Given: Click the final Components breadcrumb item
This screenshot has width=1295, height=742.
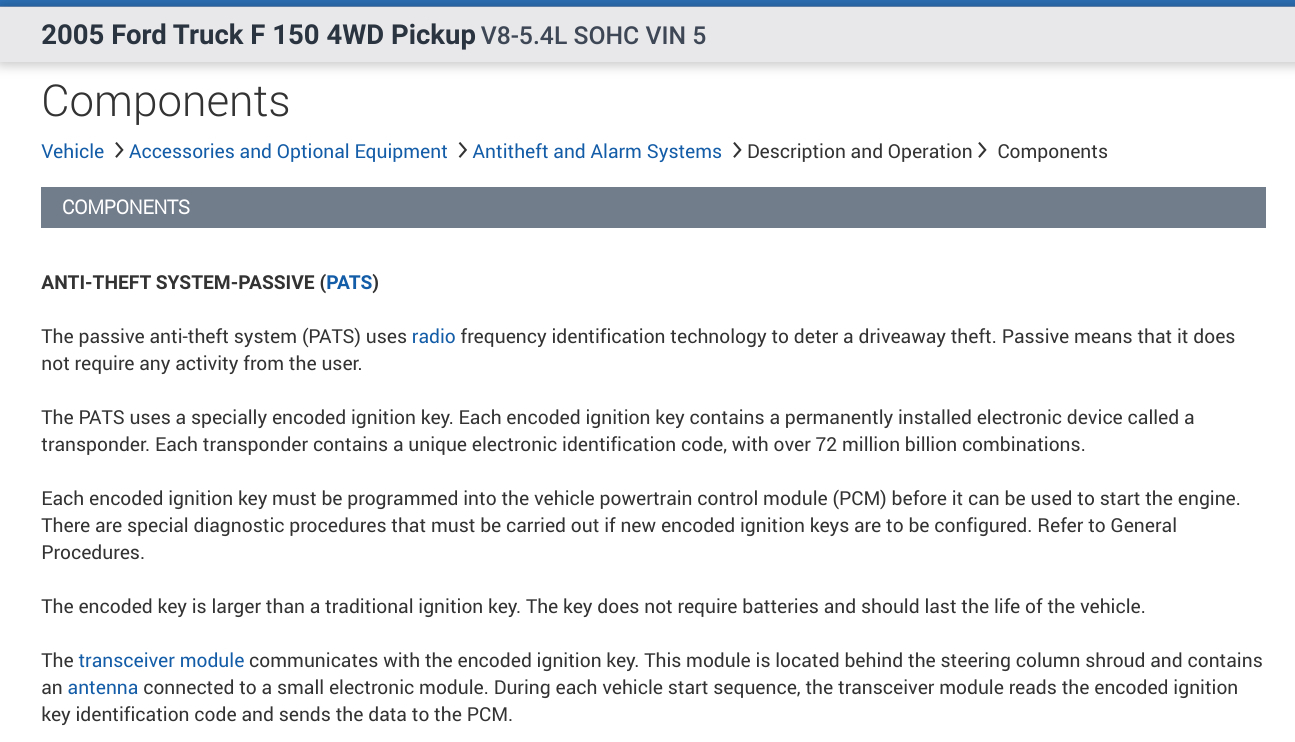Looking at the screenshot, I should [x=1052, y=151].
